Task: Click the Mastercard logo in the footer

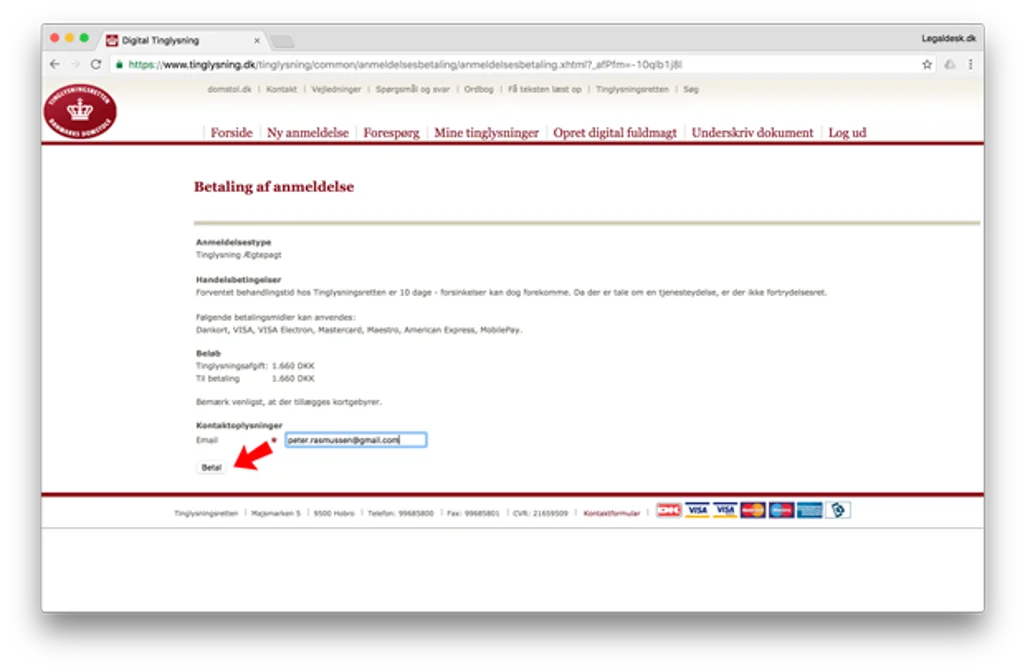Action: tap(753, 510)
